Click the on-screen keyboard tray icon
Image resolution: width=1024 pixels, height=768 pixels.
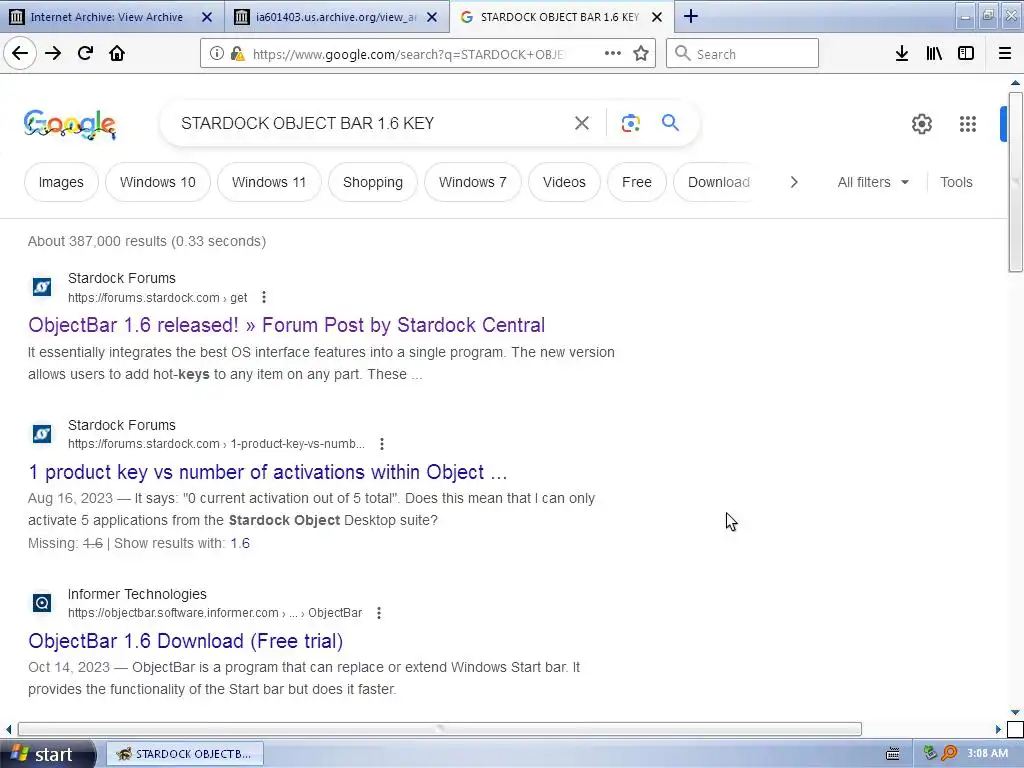pos(893,754)
